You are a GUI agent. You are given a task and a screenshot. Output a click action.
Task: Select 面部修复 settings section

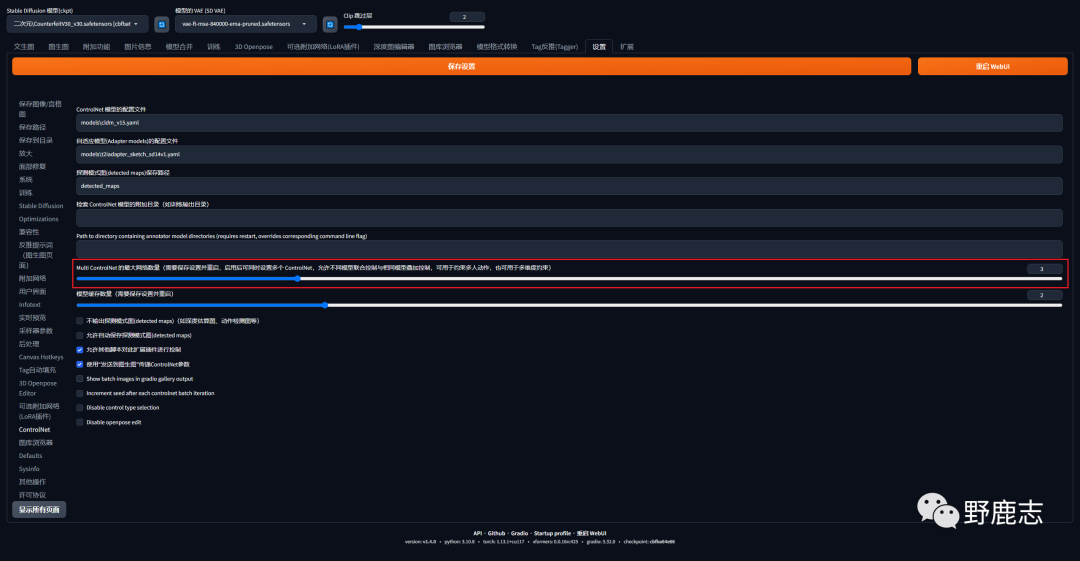click(x=32, y=167)
